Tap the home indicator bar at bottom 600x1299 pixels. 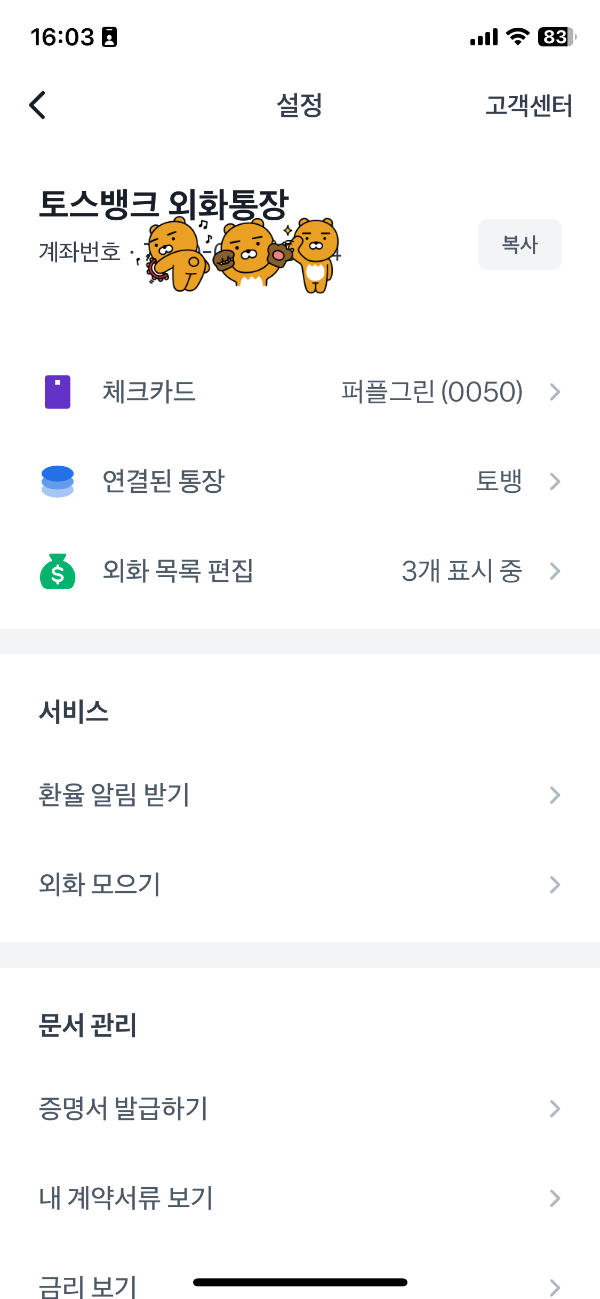tap(300, 1281)
